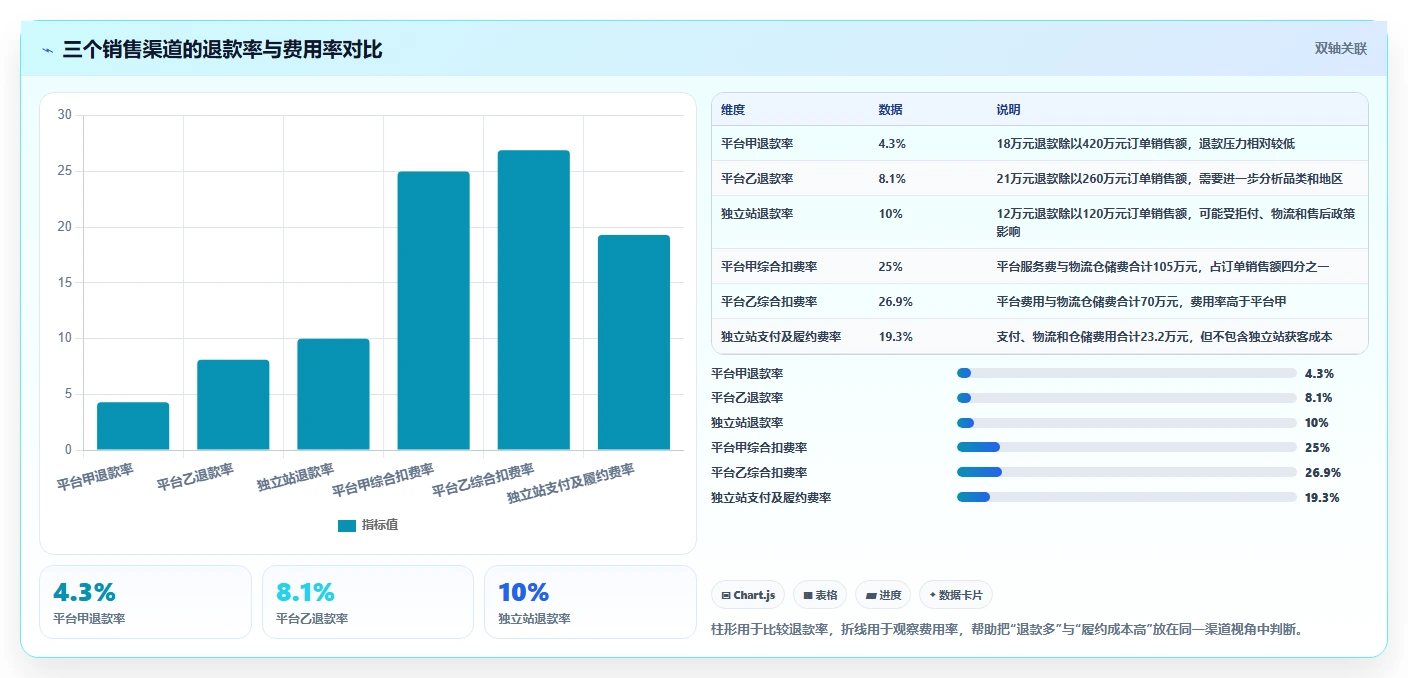This screenshot has height=678, width=1408.
Task: Click the 独立站支付及履约费率 label on the chart x-axis
Action: pos(571,483)
